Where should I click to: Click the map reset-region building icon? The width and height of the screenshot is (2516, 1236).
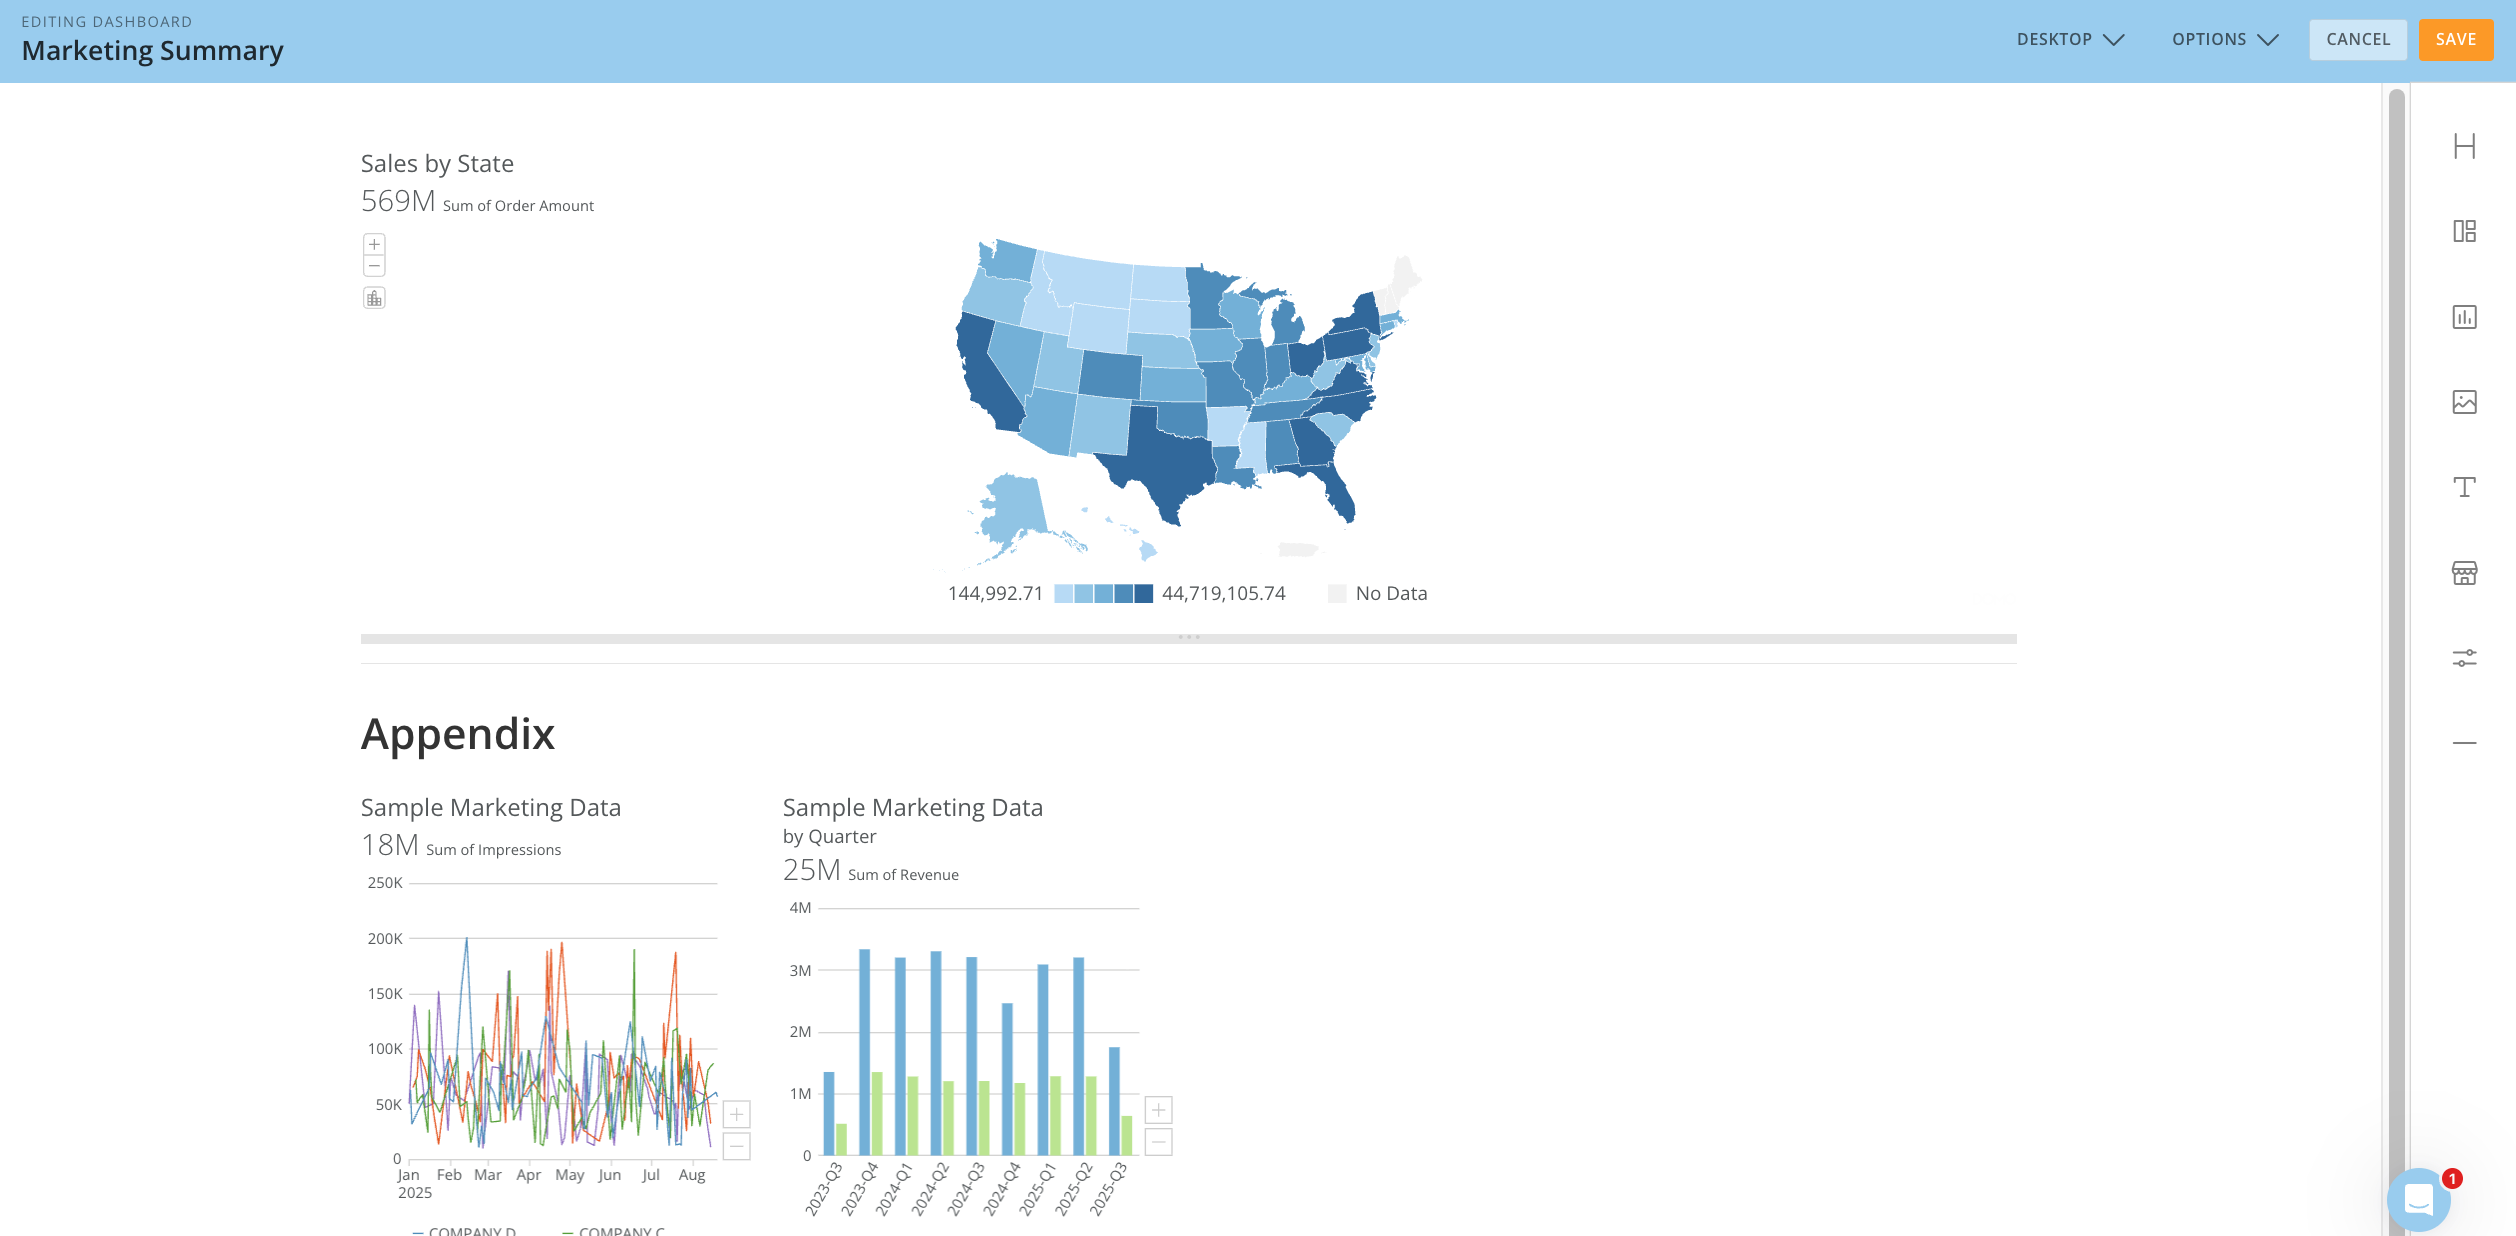coord(374,298)
